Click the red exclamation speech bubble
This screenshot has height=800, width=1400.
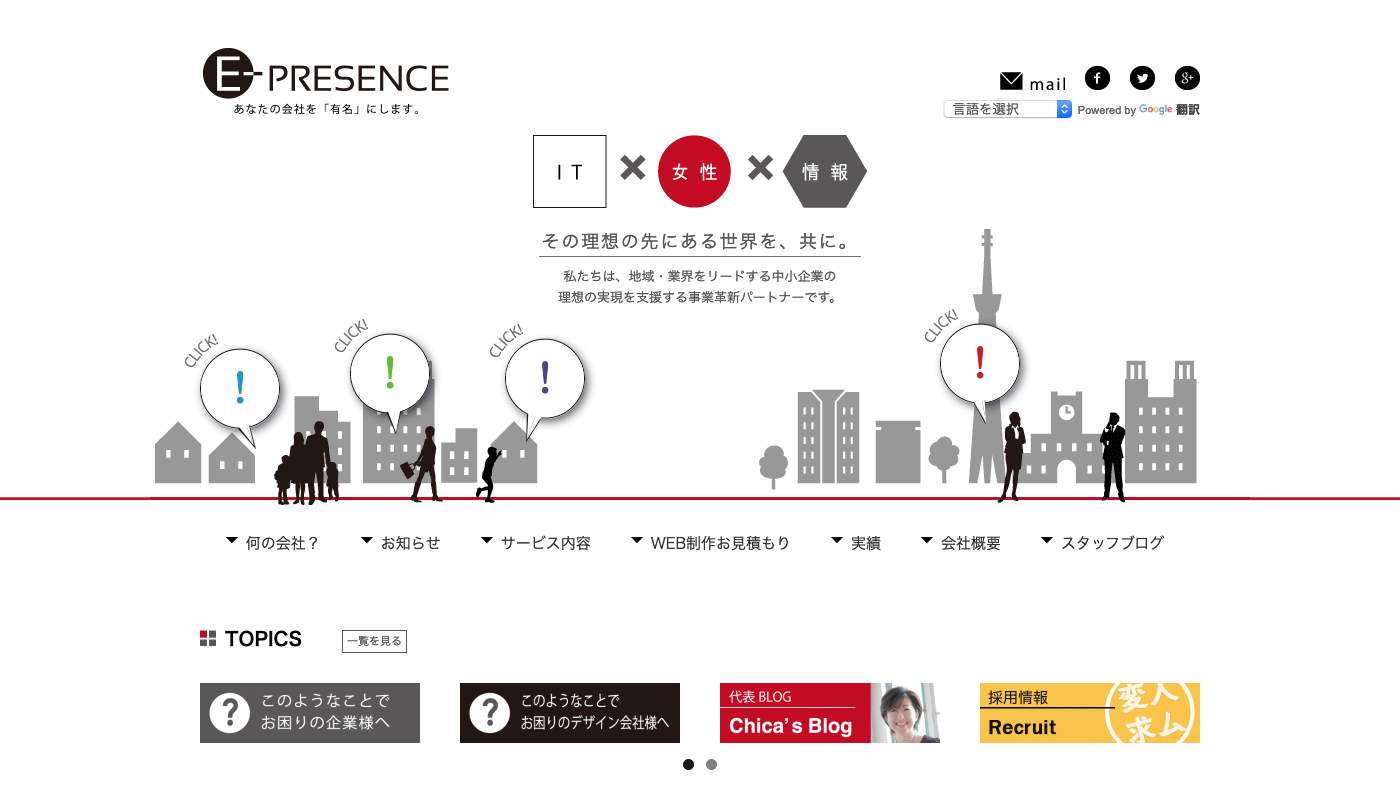coord(980,363)
